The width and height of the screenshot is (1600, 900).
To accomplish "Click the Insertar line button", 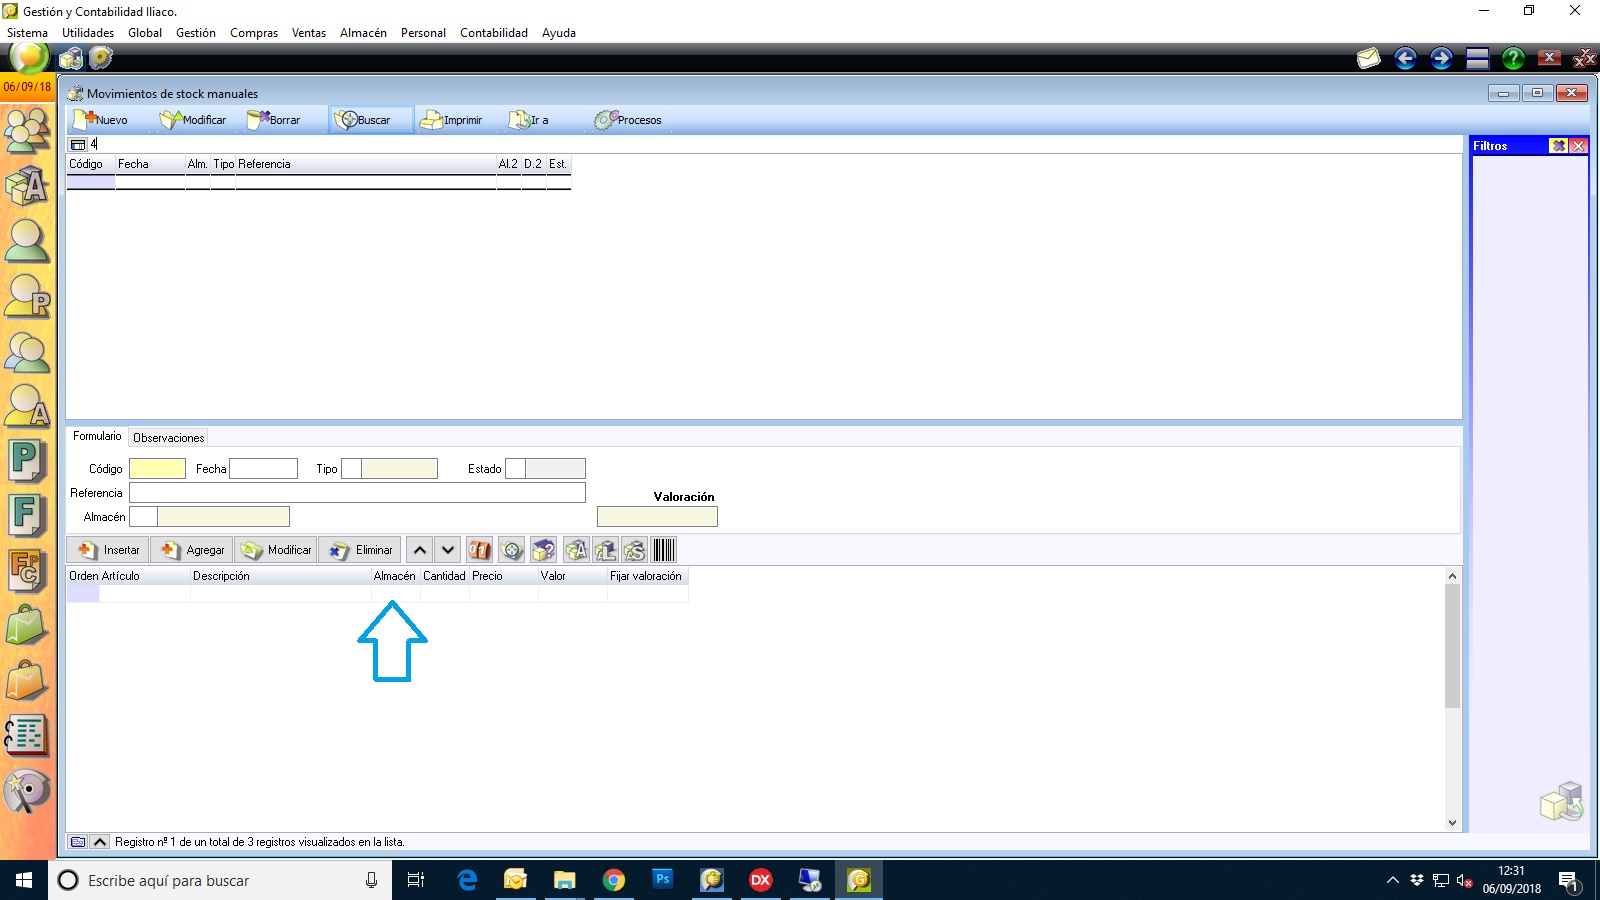I will [108, 550].
